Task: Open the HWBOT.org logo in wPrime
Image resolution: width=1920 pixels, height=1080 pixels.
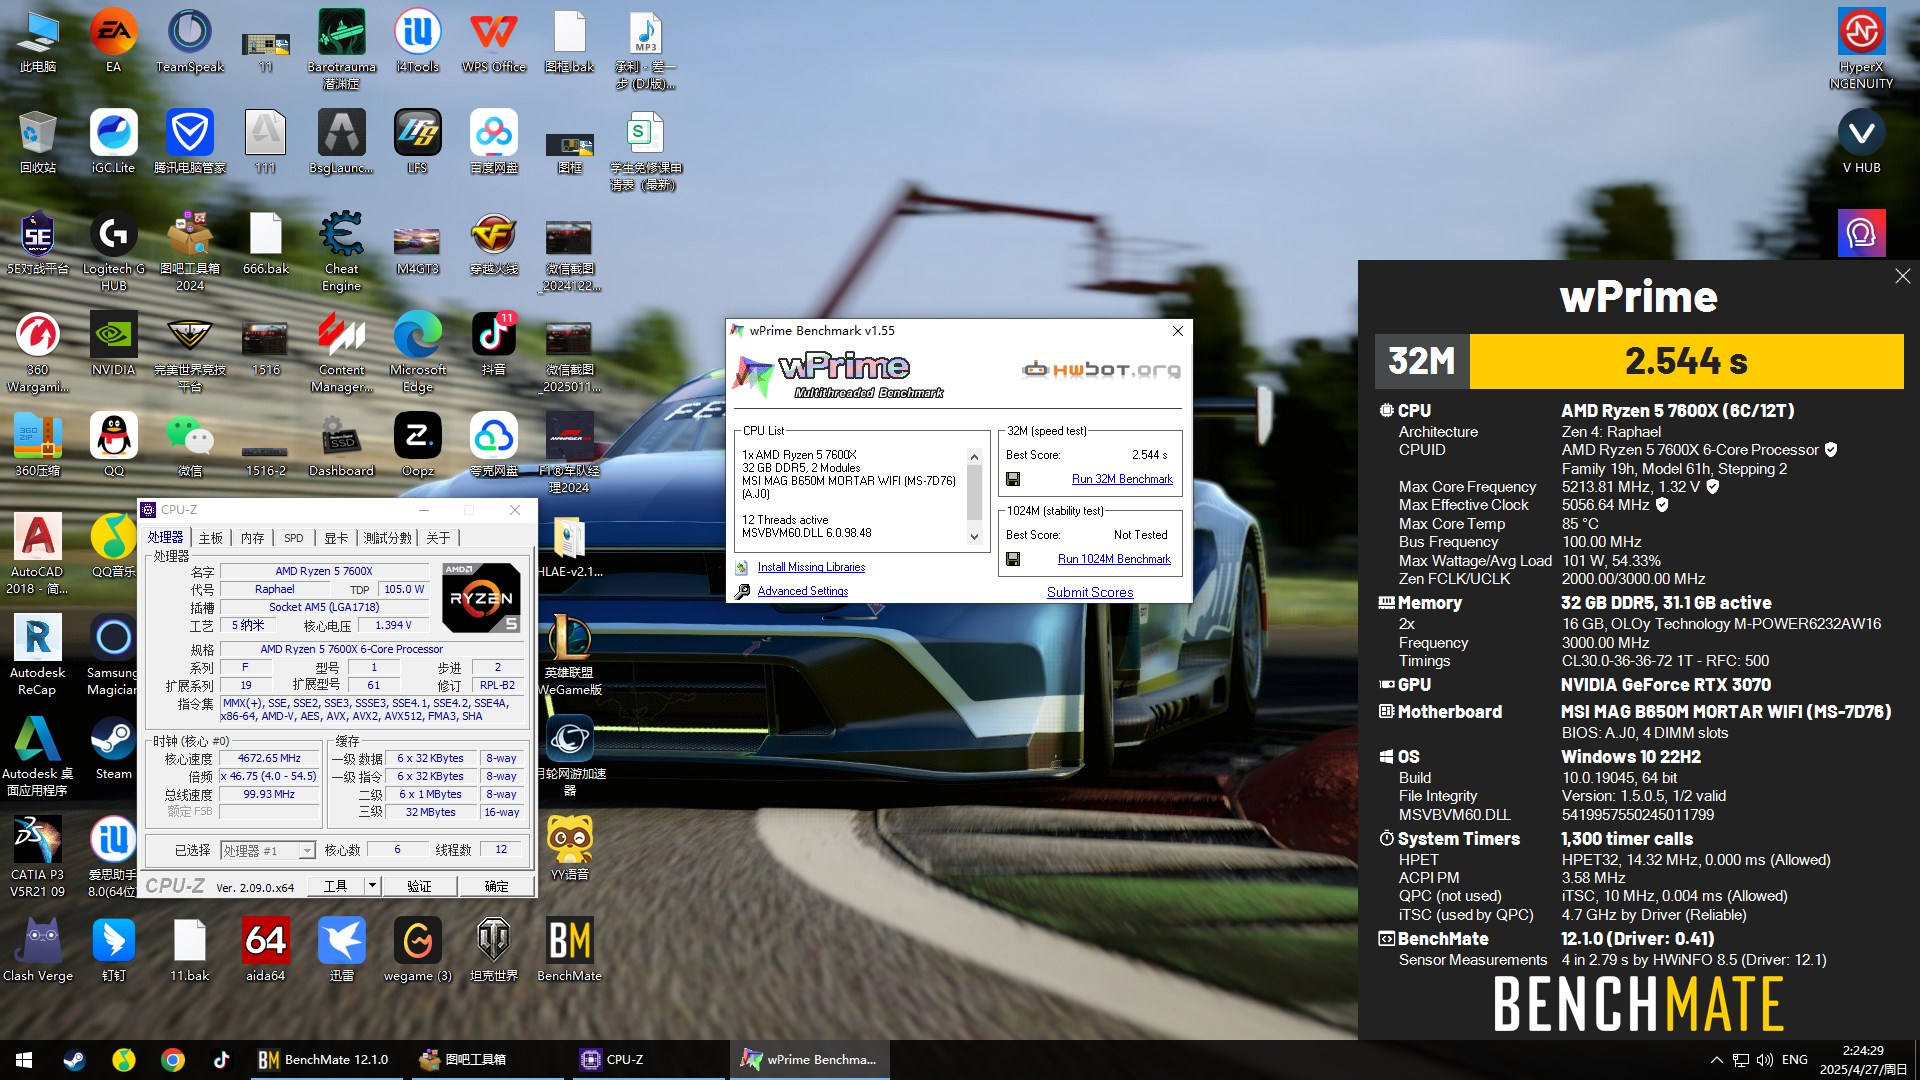Action: click(1101, 370)
